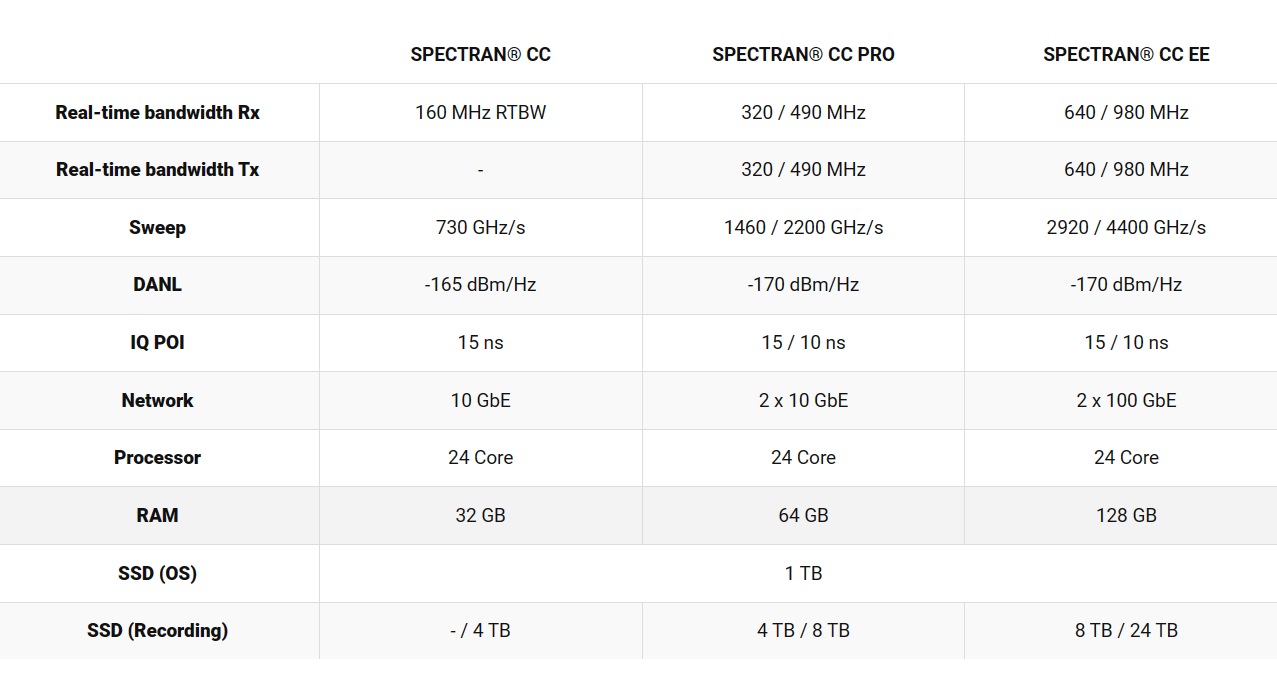The height and width of the screenshot is (679, 1277).
Task: Click the SSD (Recording) row label
Action: pyautogui.click(x=157, y=631)
